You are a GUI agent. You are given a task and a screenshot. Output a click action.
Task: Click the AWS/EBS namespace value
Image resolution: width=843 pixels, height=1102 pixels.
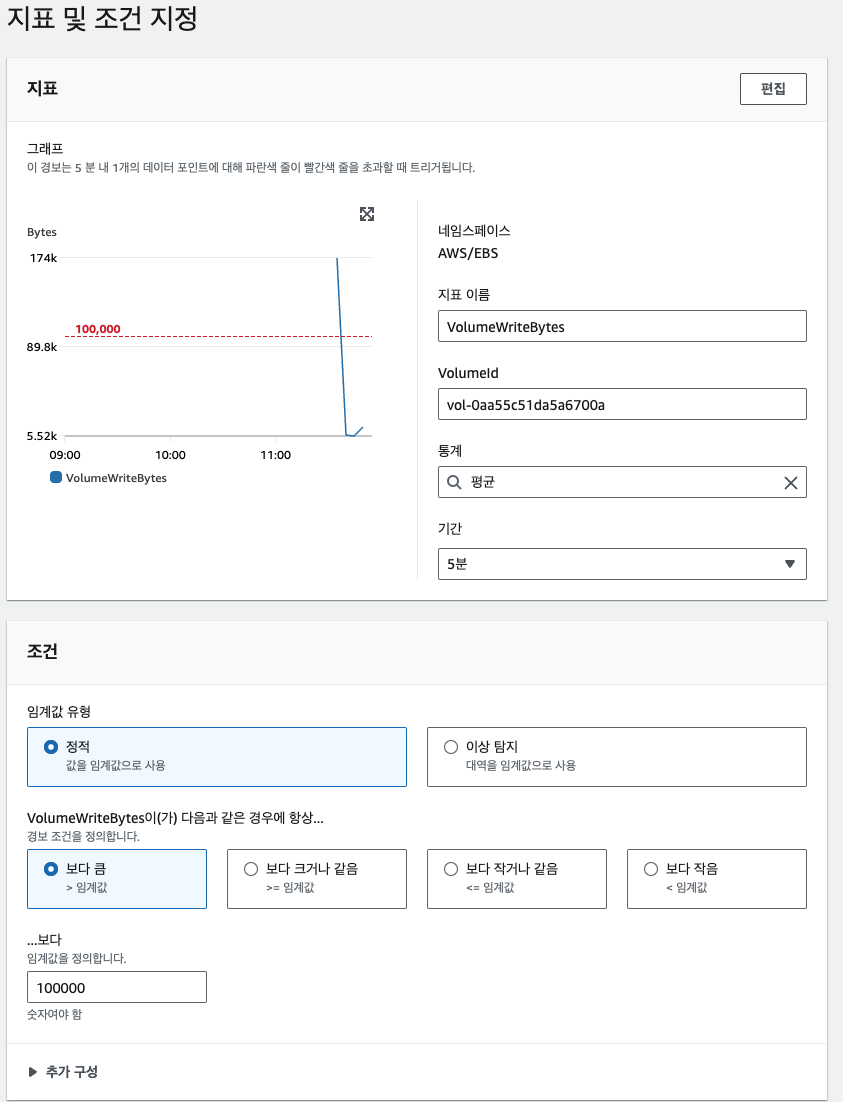click(468, 253)
